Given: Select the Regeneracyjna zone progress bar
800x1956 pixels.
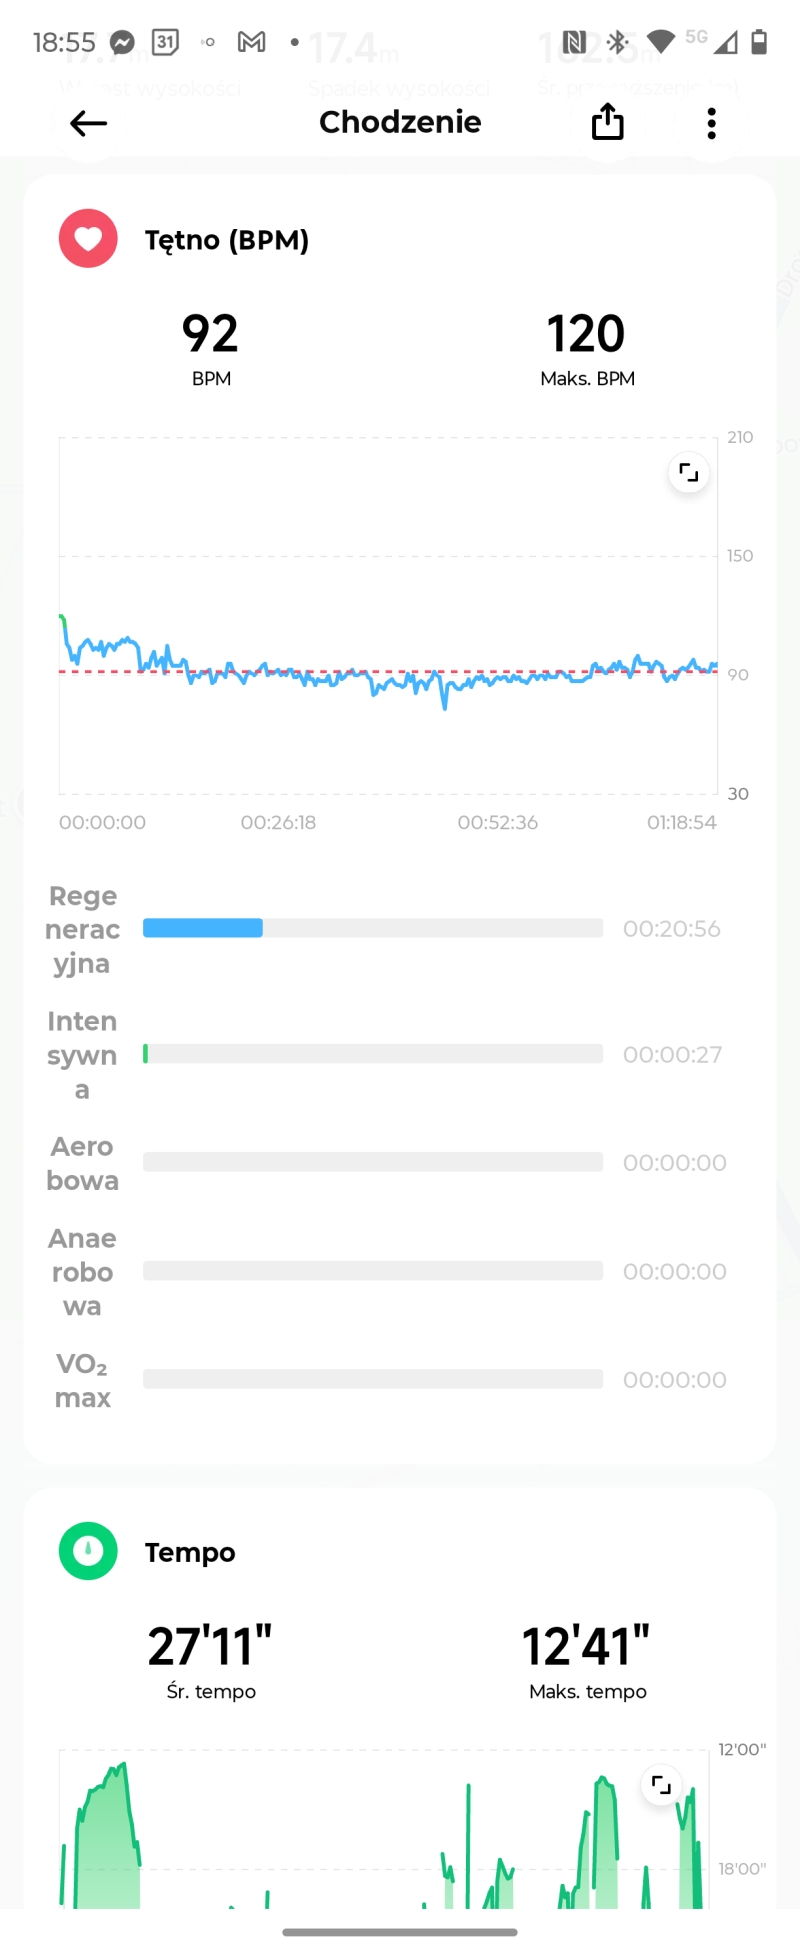Looking at the screenshot, I should point(372,928).
